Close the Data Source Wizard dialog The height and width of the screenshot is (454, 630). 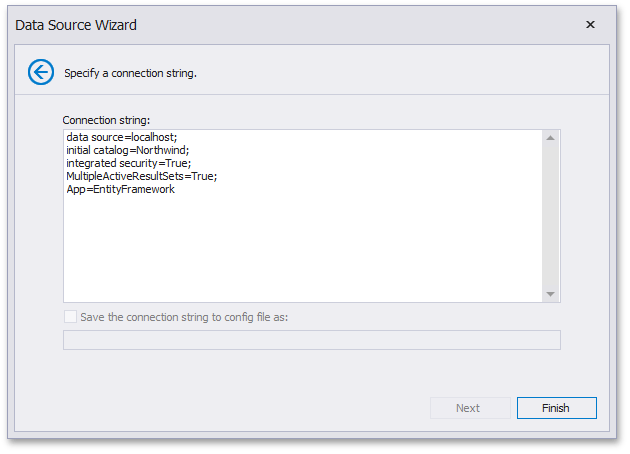(590, 24)
